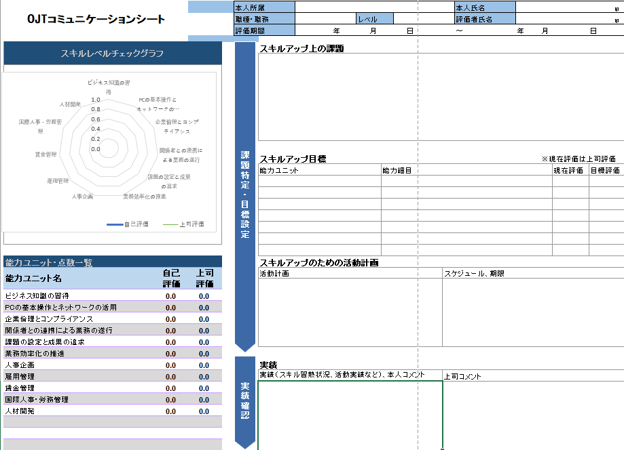Click the 上司評価 column header in the score table
Screen dimensions: 624x450
coord(205,278)
